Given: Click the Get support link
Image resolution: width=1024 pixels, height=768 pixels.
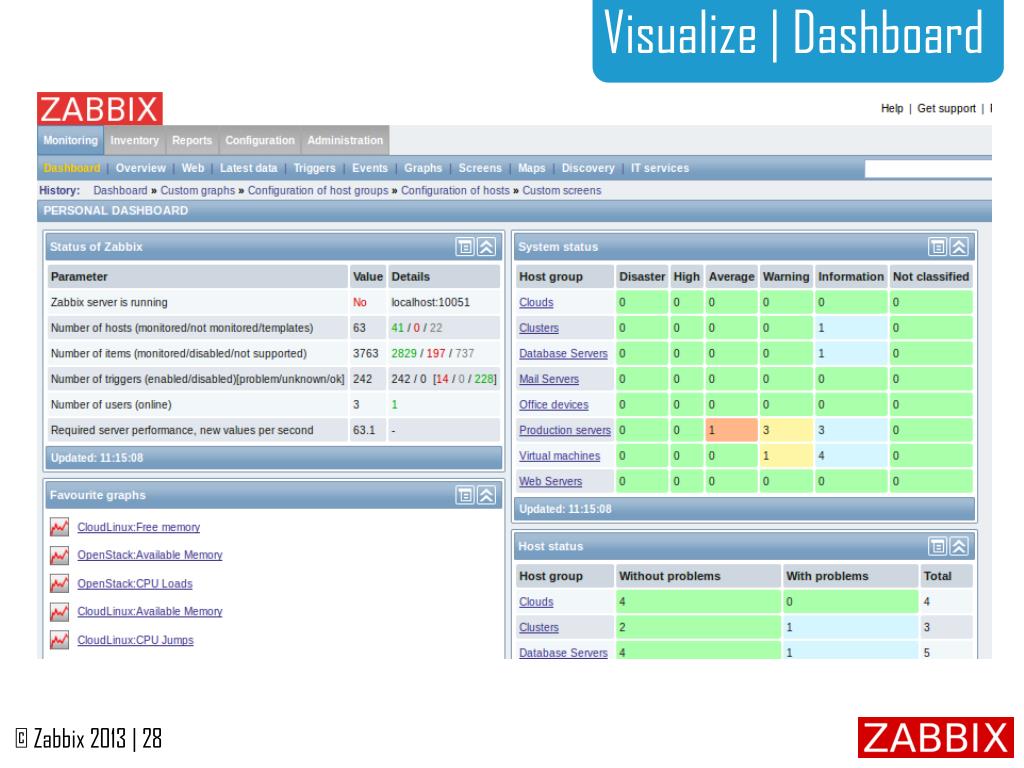Looking at the screenshot, I should (946, 108).
